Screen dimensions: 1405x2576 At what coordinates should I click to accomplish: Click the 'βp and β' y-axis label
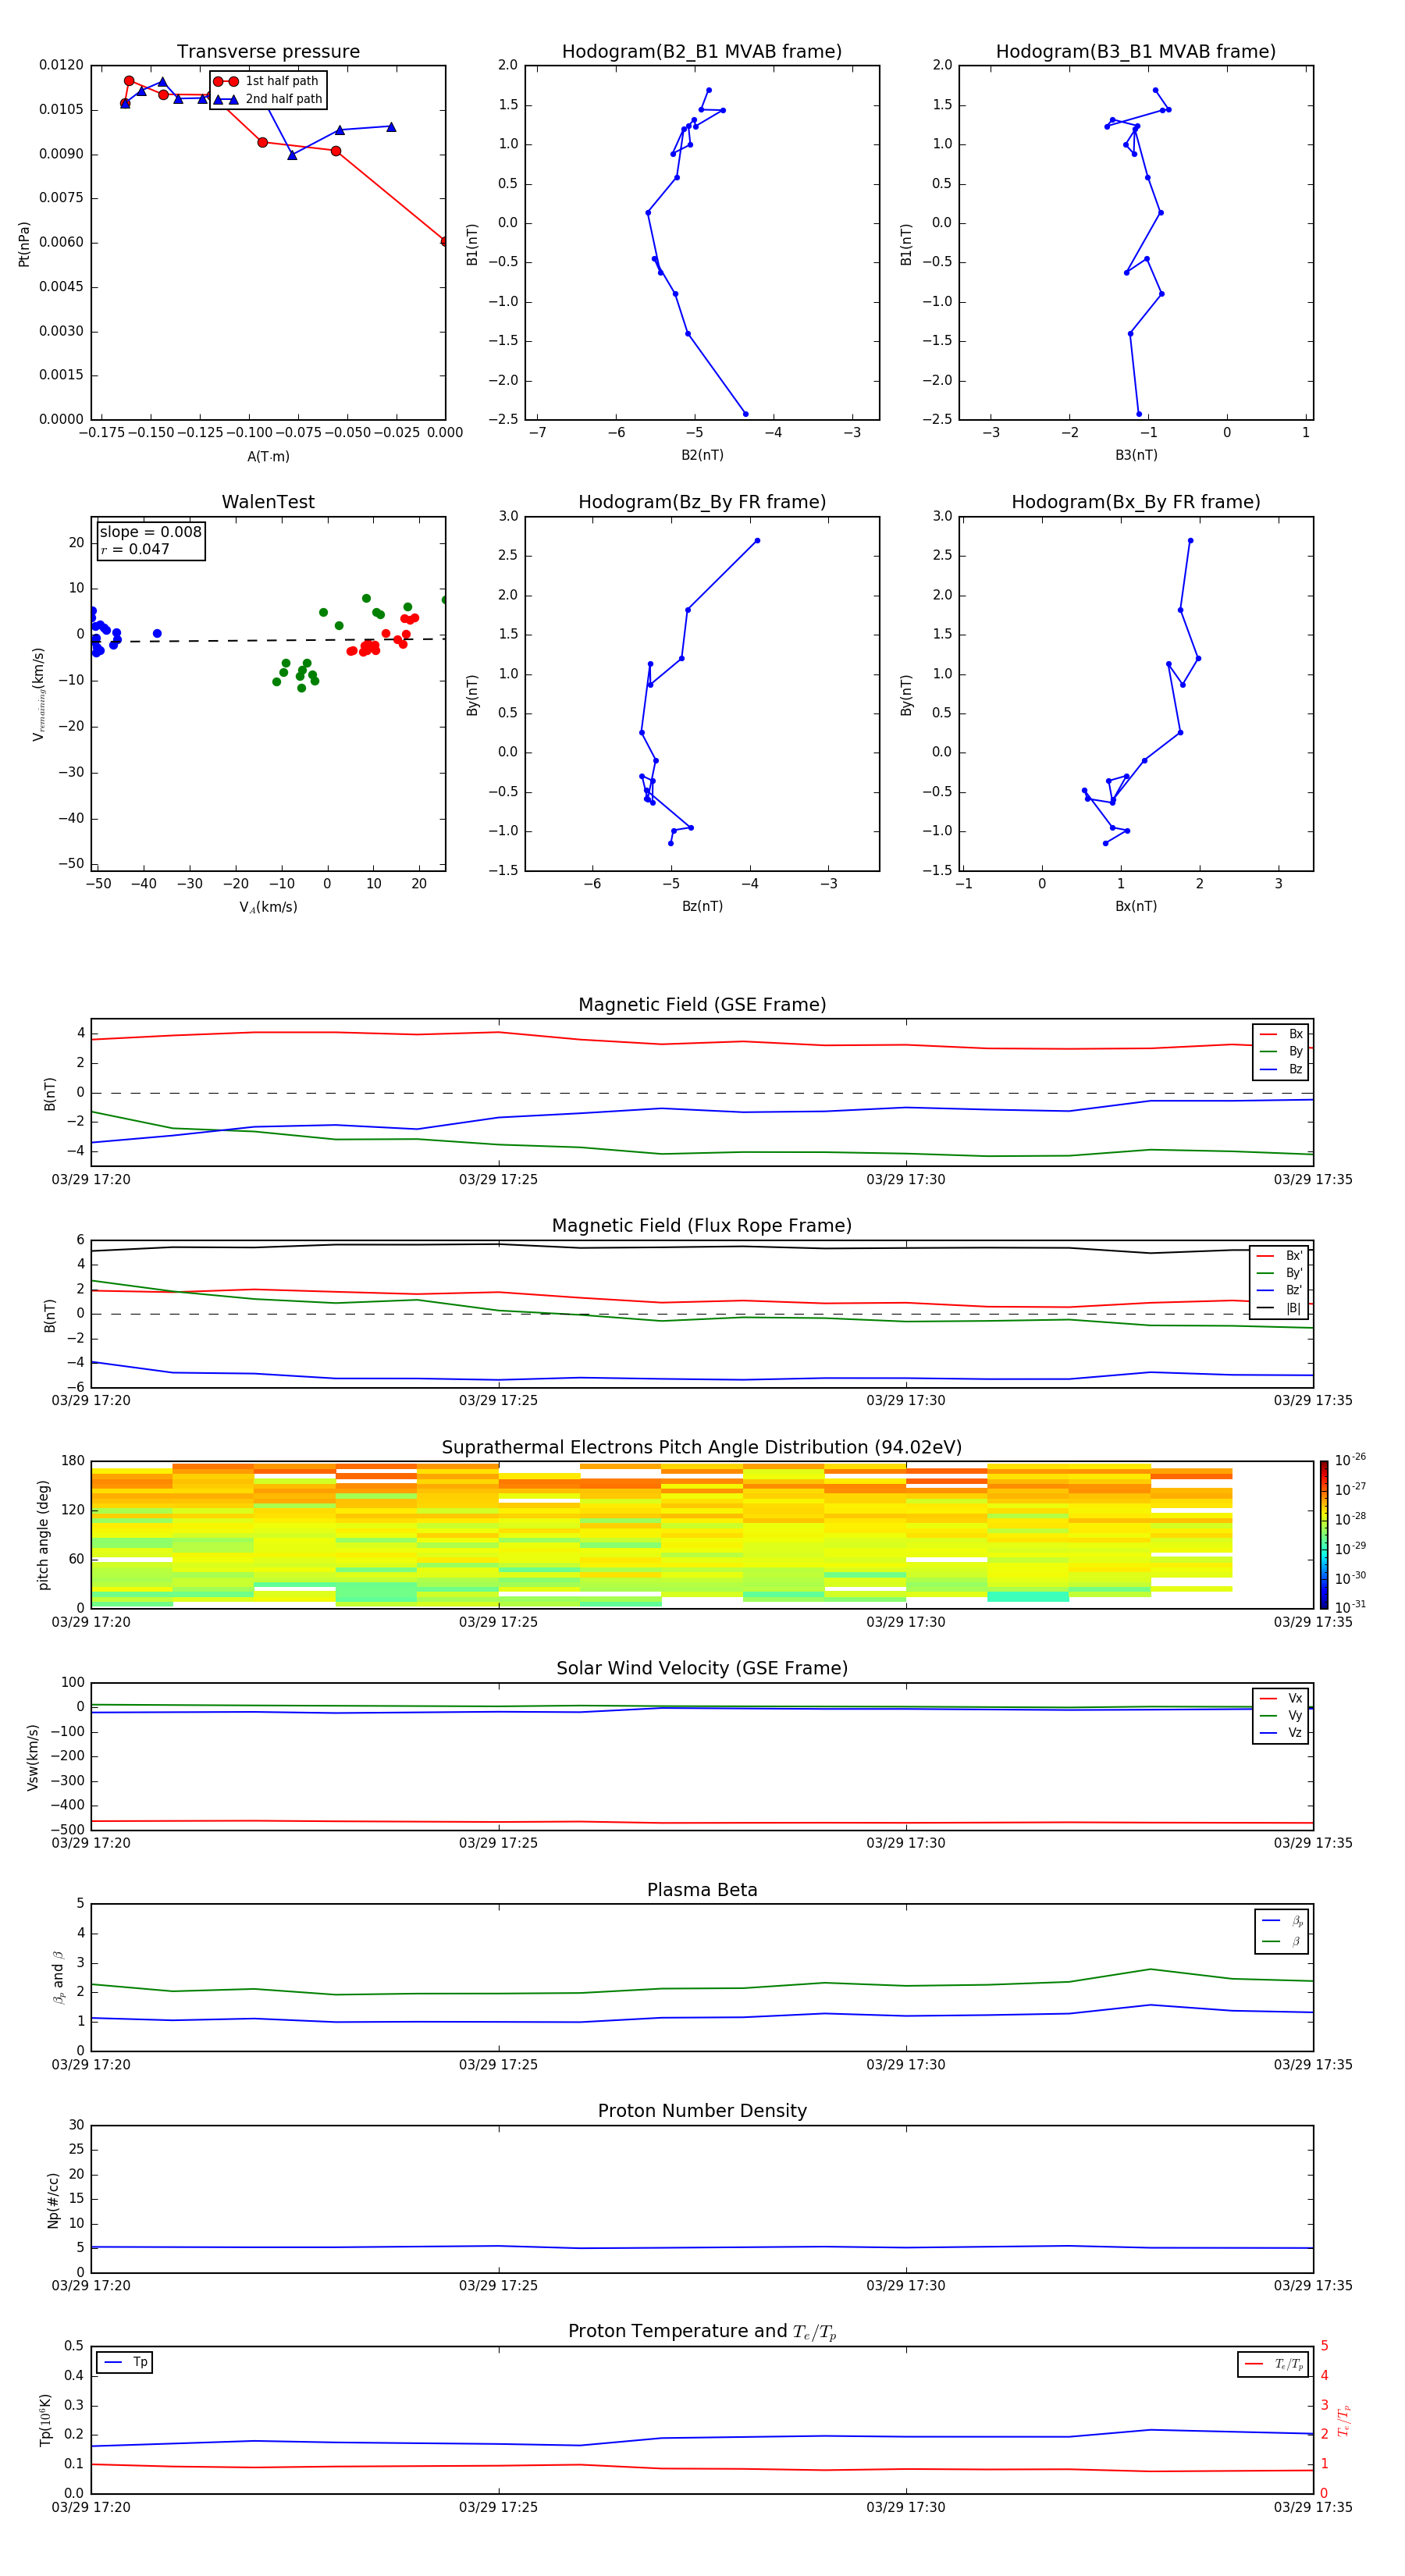click(58, 1977)
